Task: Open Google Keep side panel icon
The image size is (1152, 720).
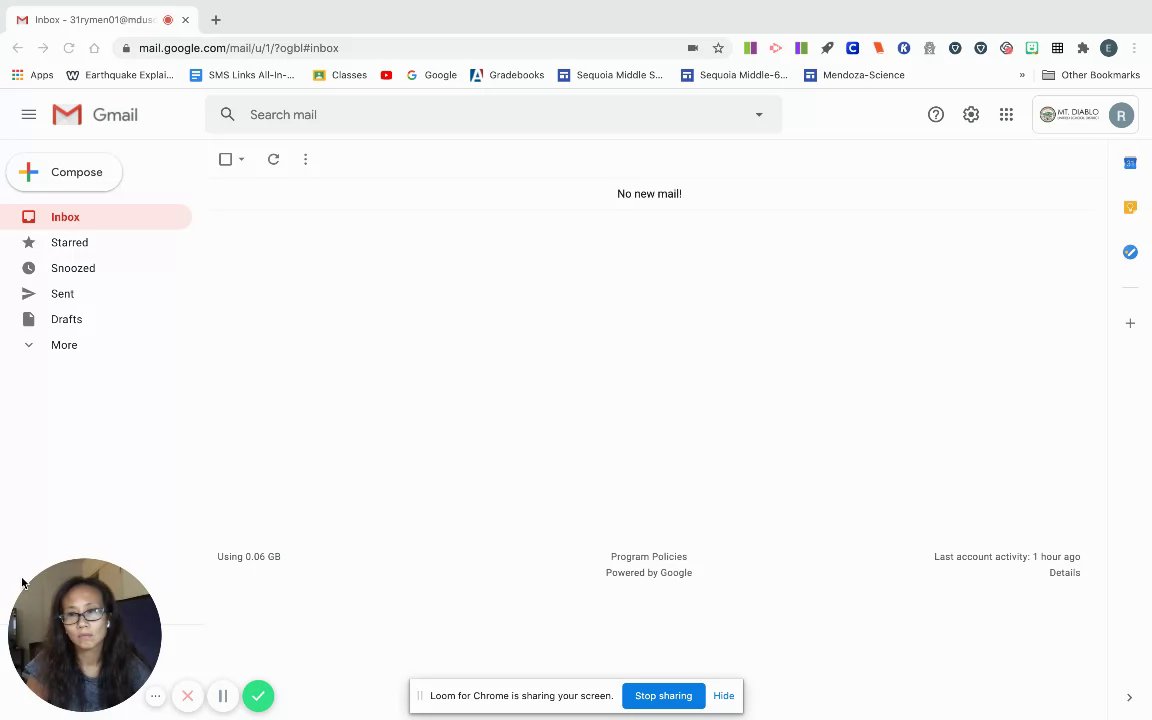Action: pyautogui.click(x=1130, y=208)
